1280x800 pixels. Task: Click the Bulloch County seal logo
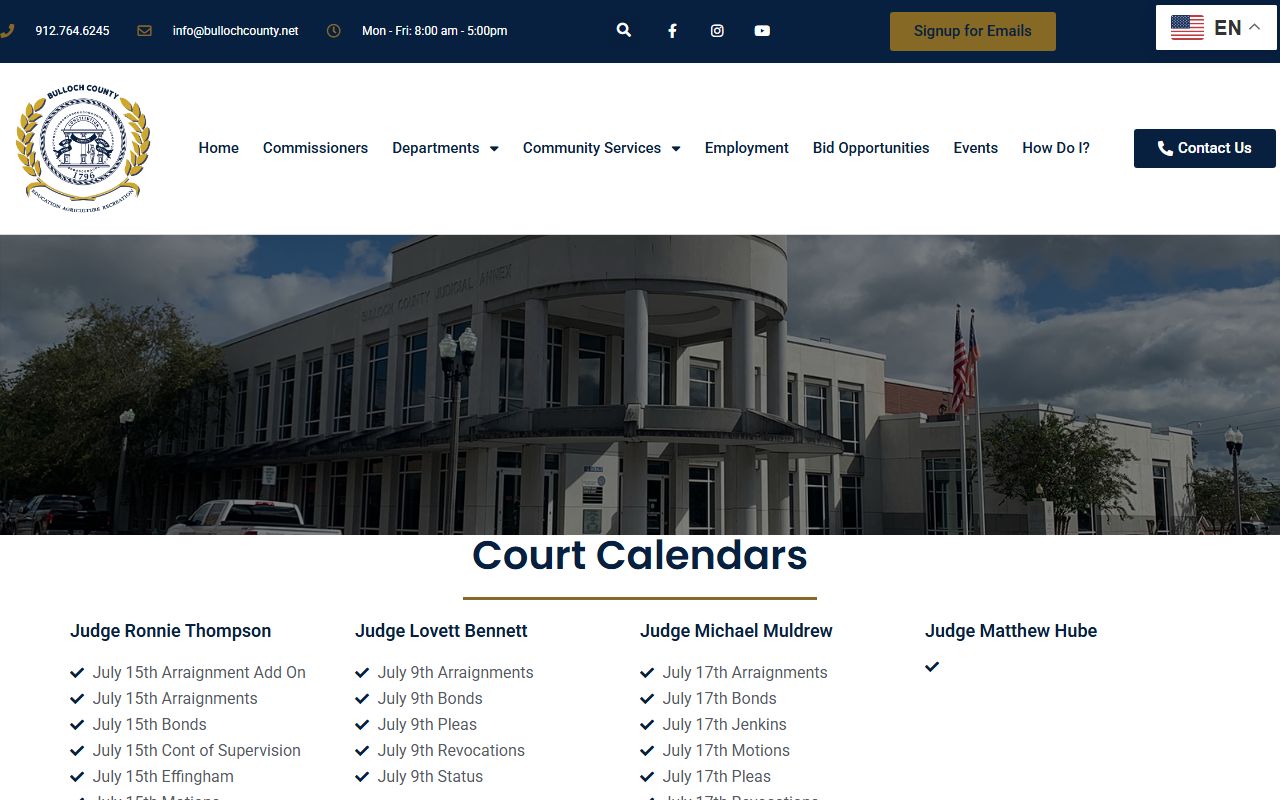point(83,147)
